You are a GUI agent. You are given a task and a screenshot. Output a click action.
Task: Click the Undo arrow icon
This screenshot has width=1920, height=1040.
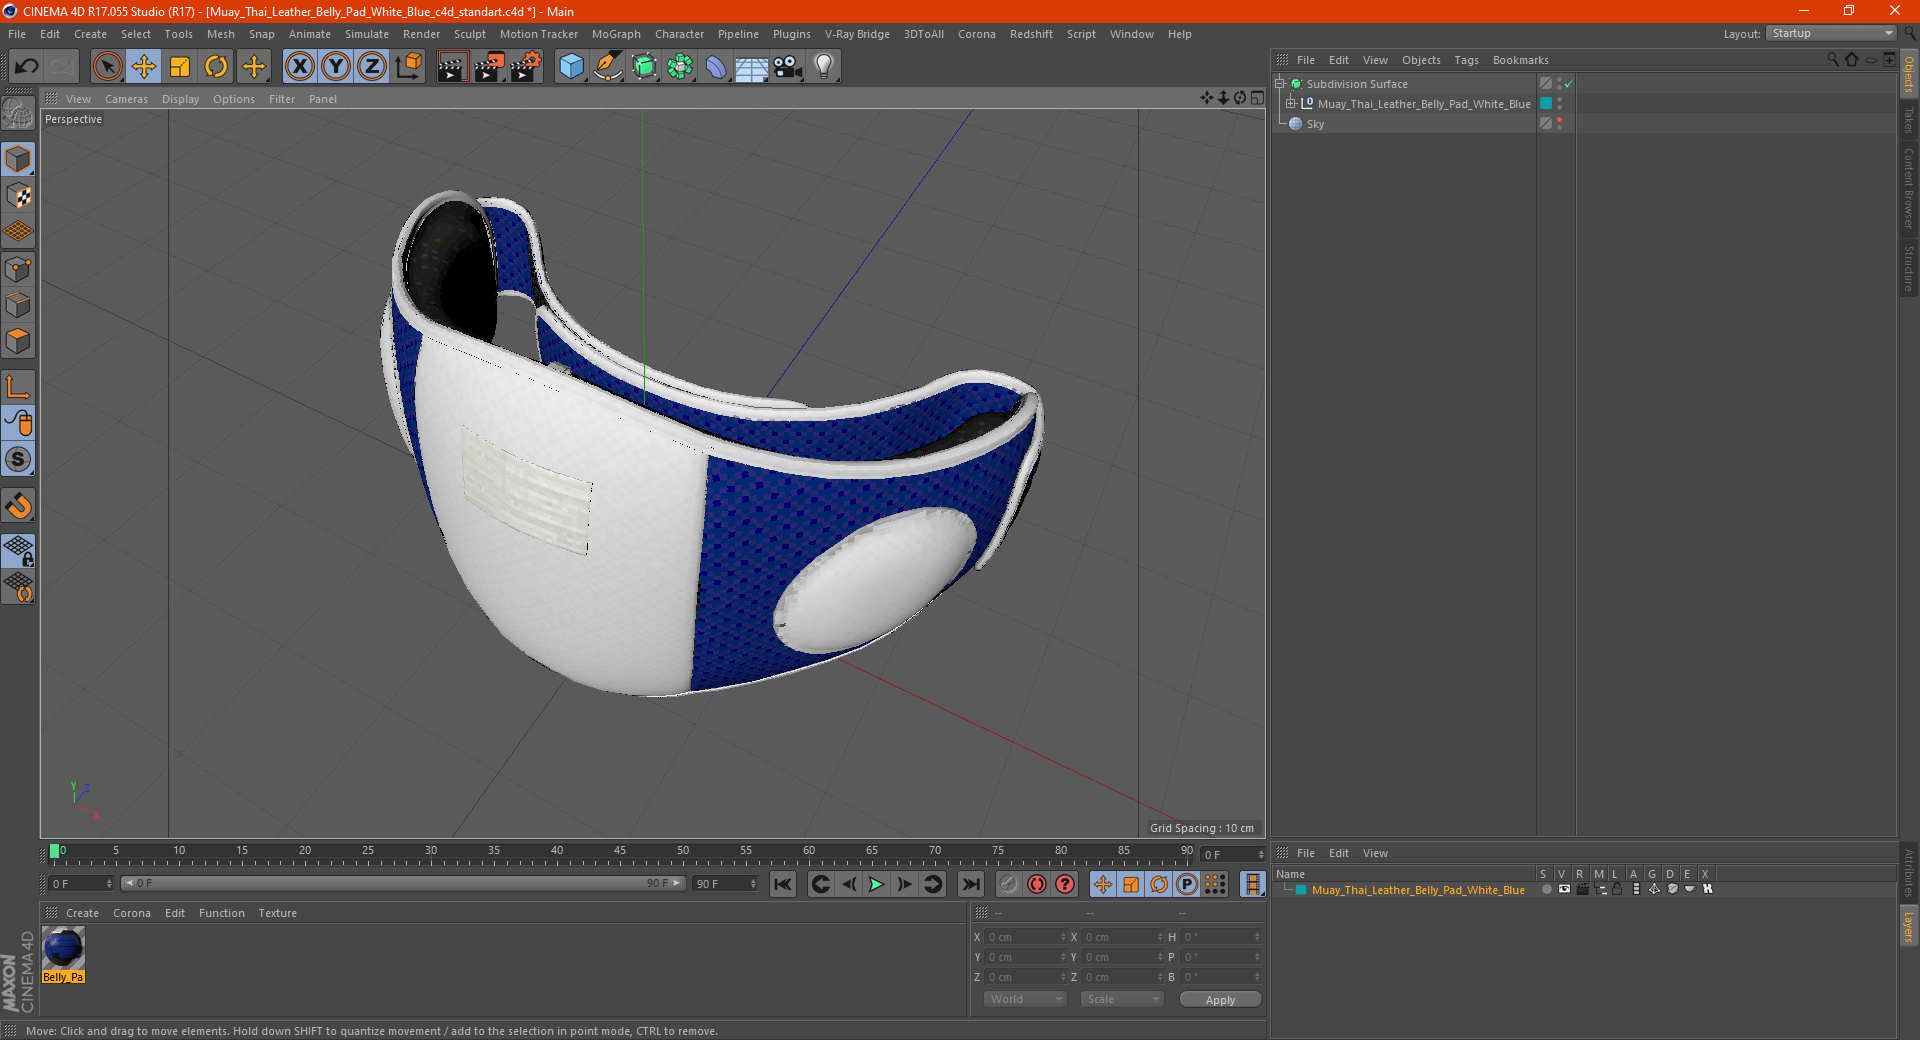[27, 67]
